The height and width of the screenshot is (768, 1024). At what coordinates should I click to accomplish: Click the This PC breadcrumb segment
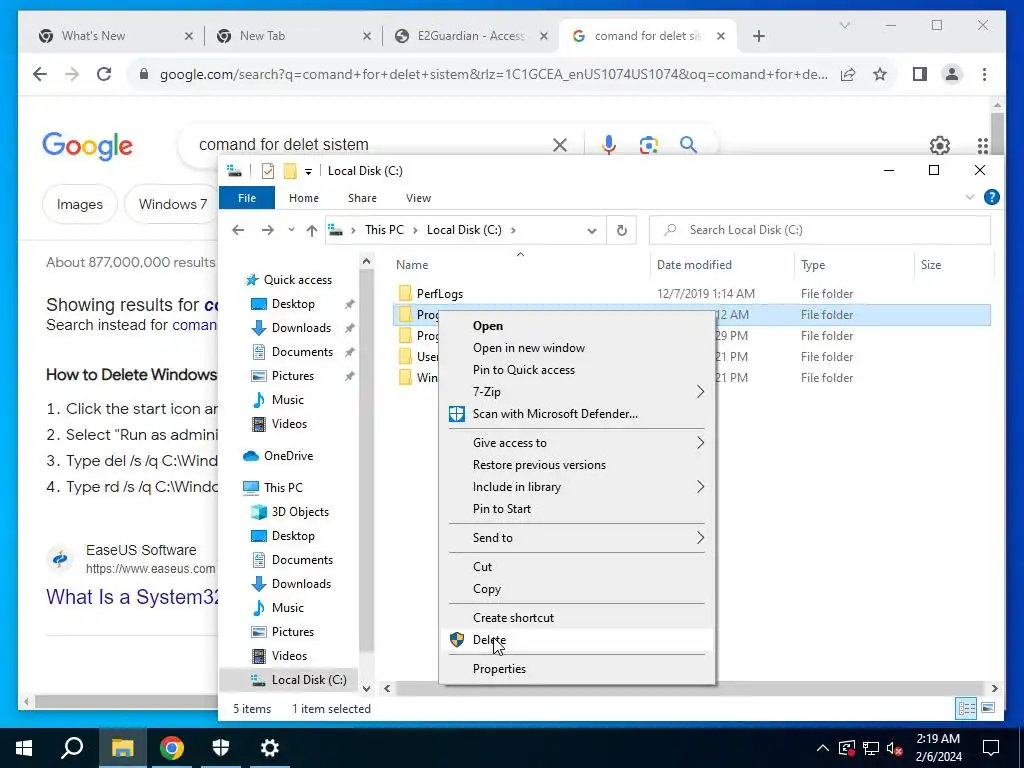[384, 230]
